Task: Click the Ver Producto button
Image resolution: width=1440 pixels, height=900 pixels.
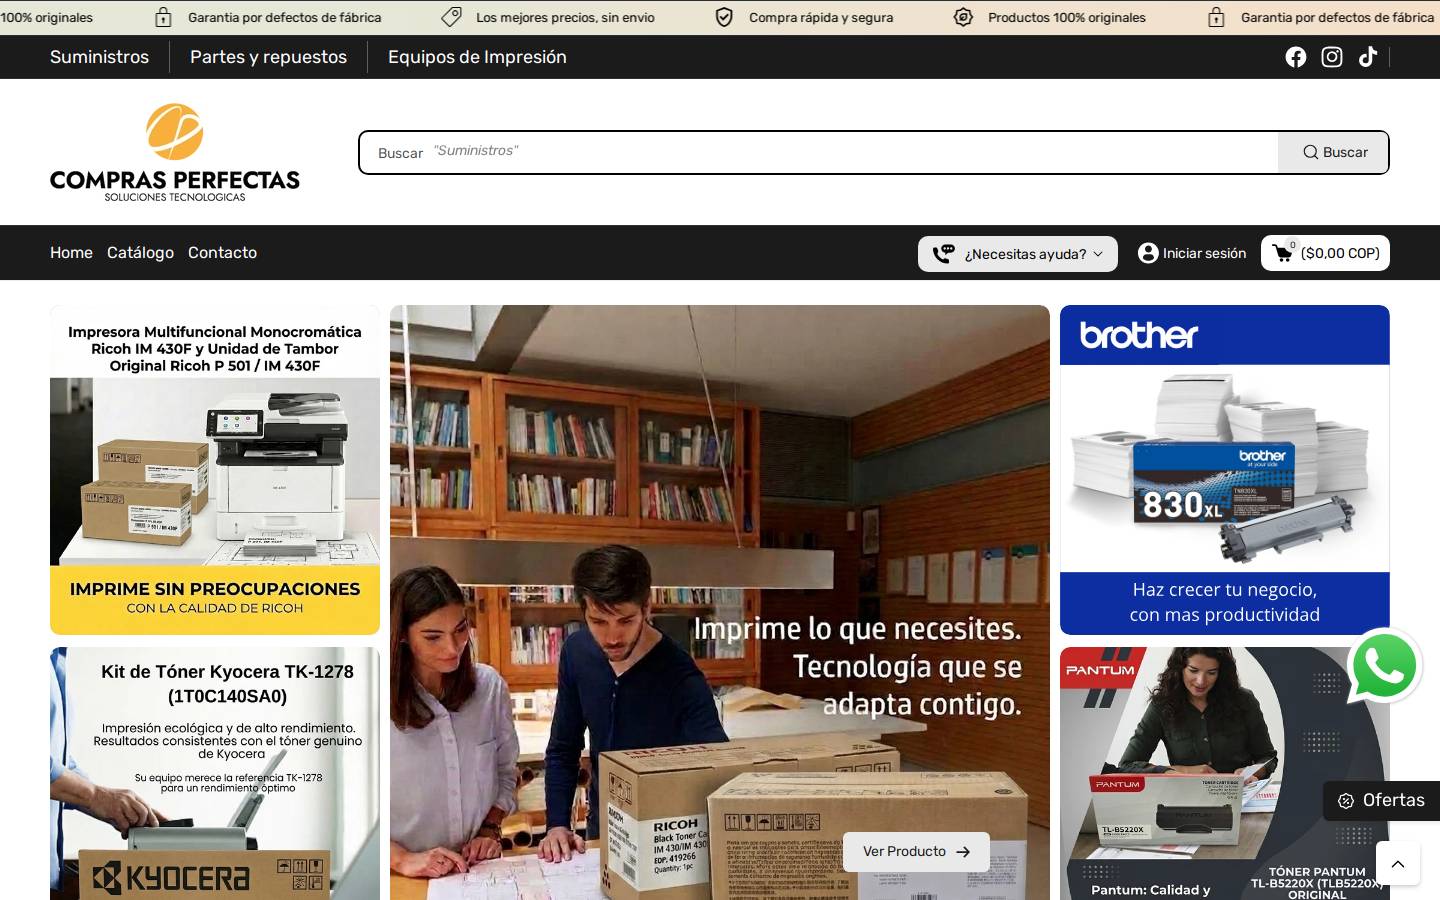Action: 916,851
